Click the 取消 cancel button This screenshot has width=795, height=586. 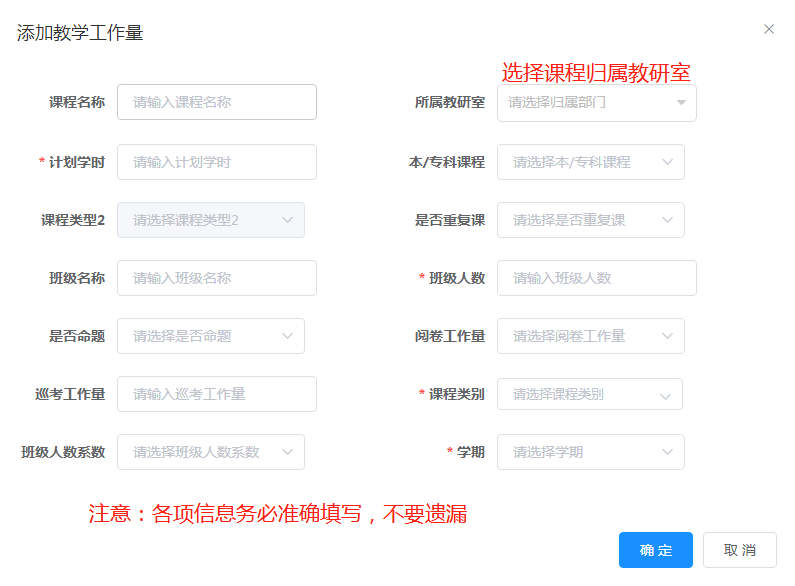pos(740,550)
